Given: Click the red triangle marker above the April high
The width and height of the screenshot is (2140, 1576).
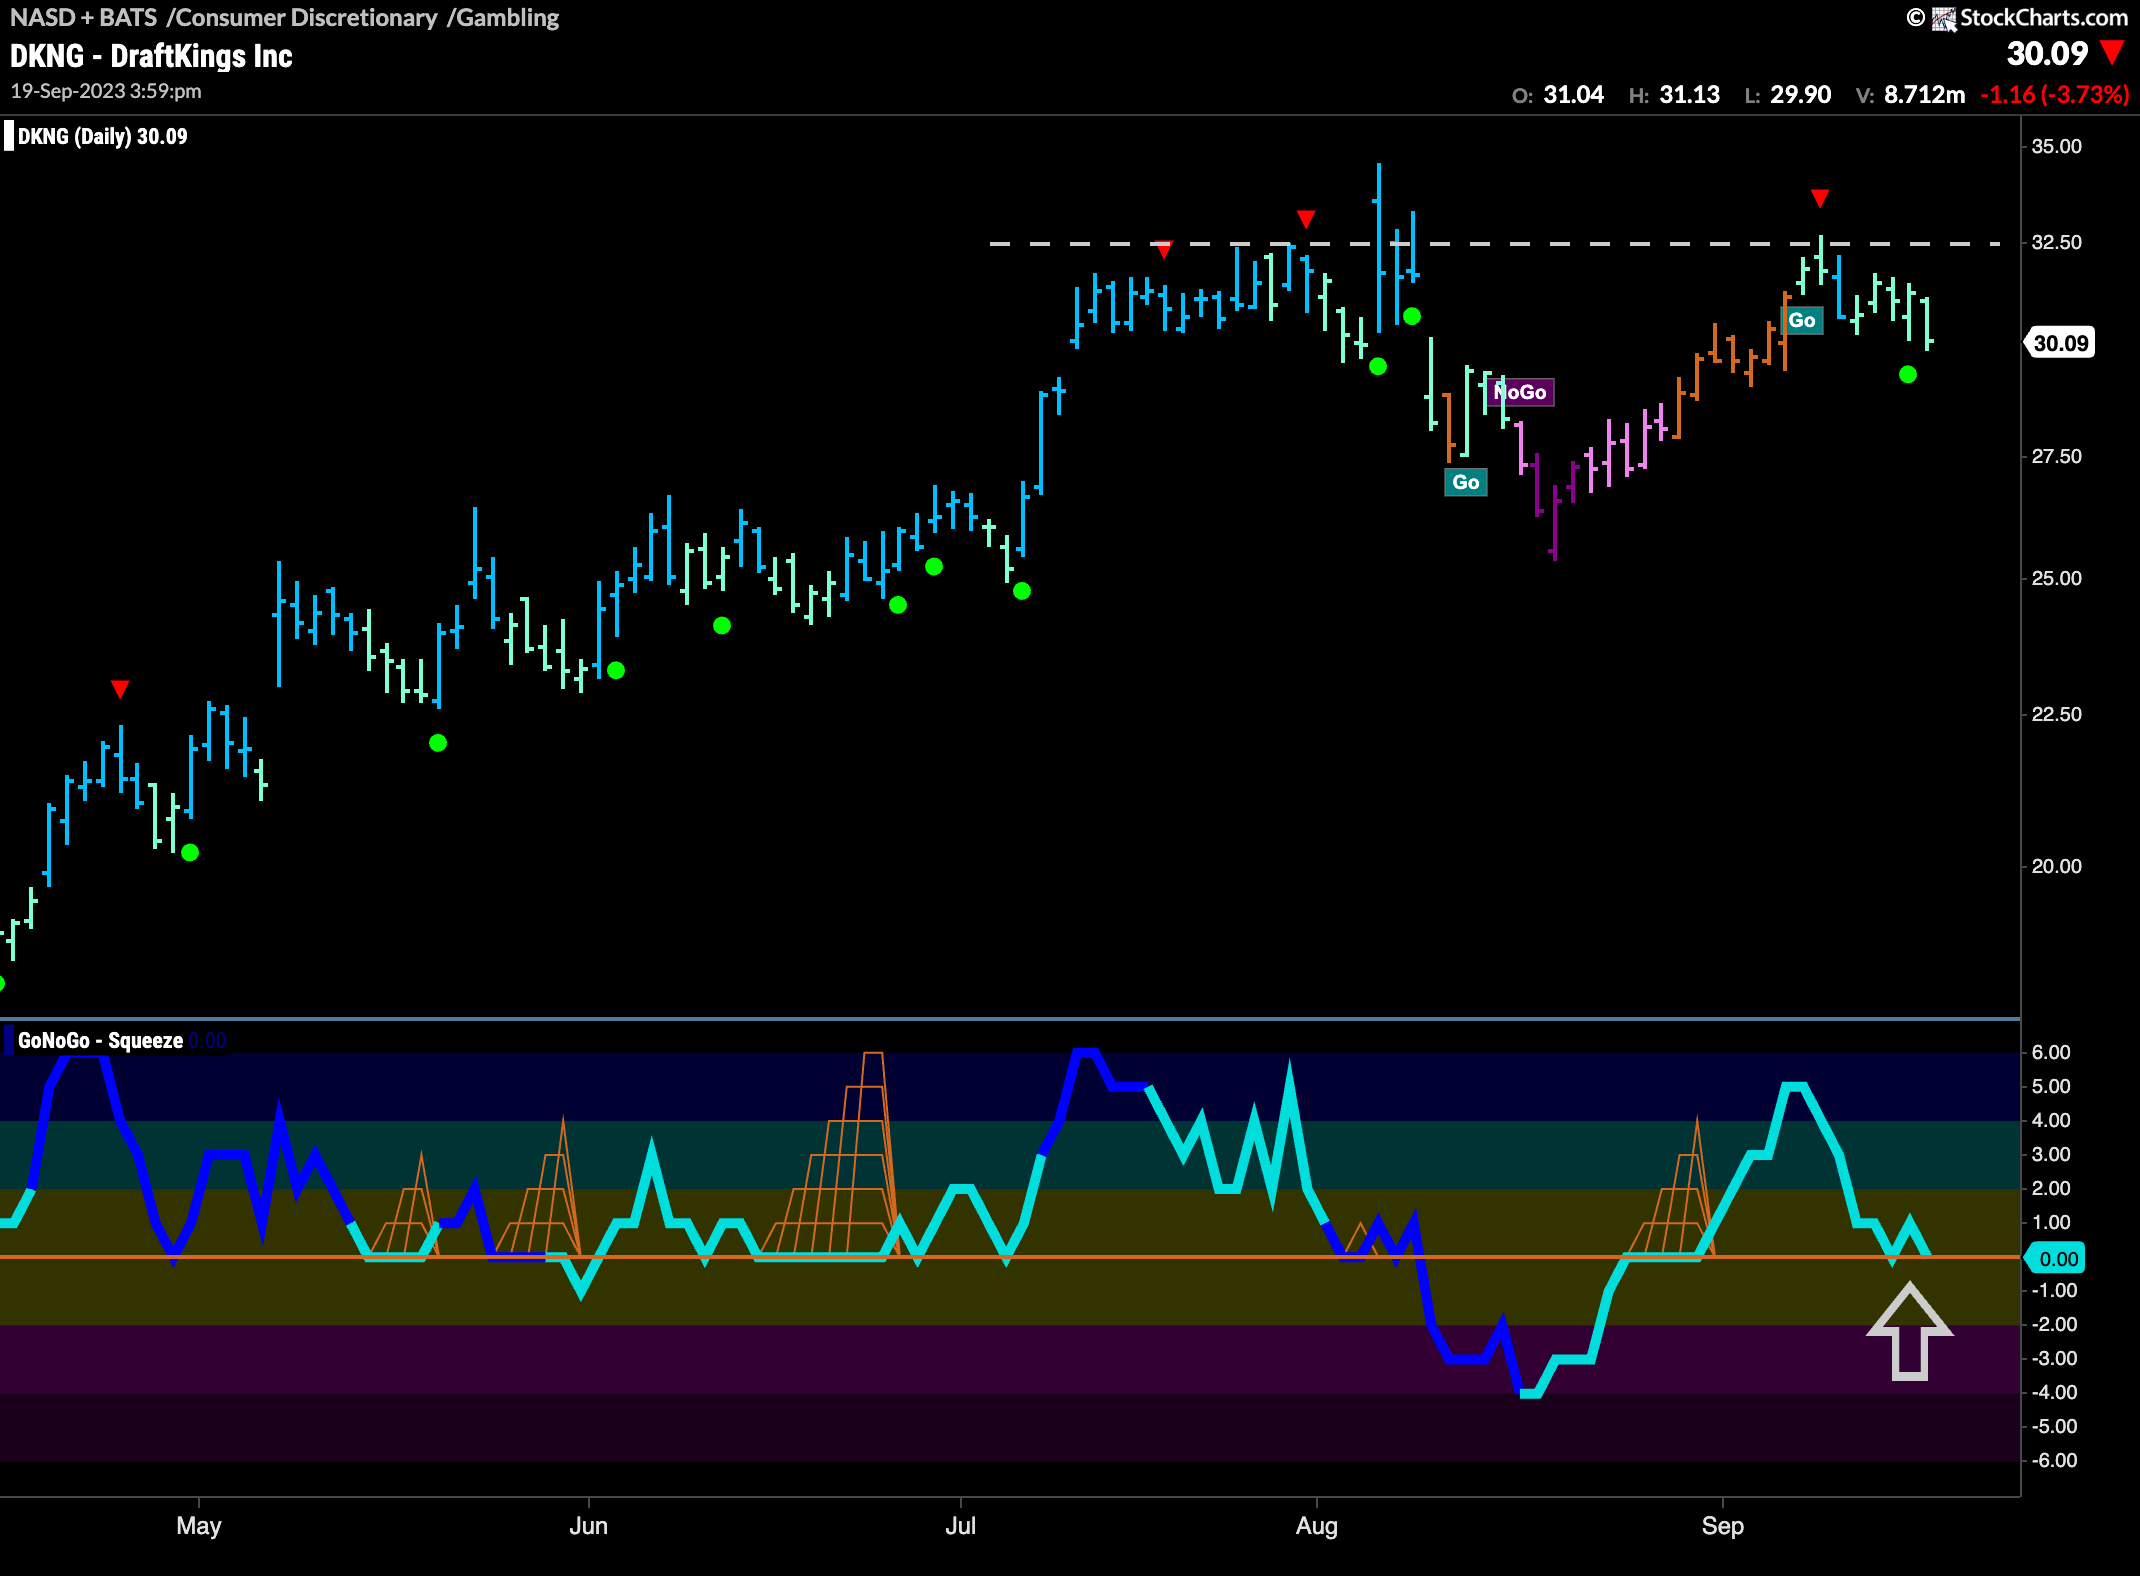Looking at the screenshot, I should [120, 689].
